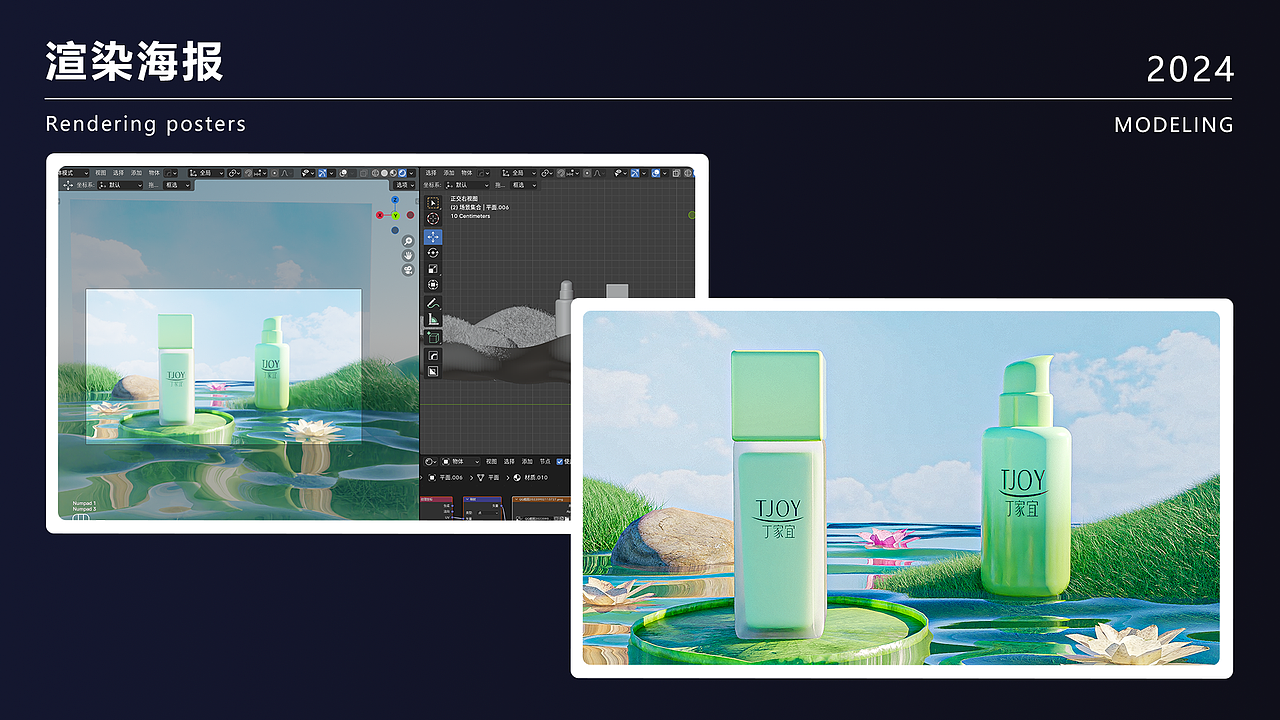Viewport: 1280px width, 720px height.
Task: Open 添加 menu in left viewport
Action: [x=136, y=173]
